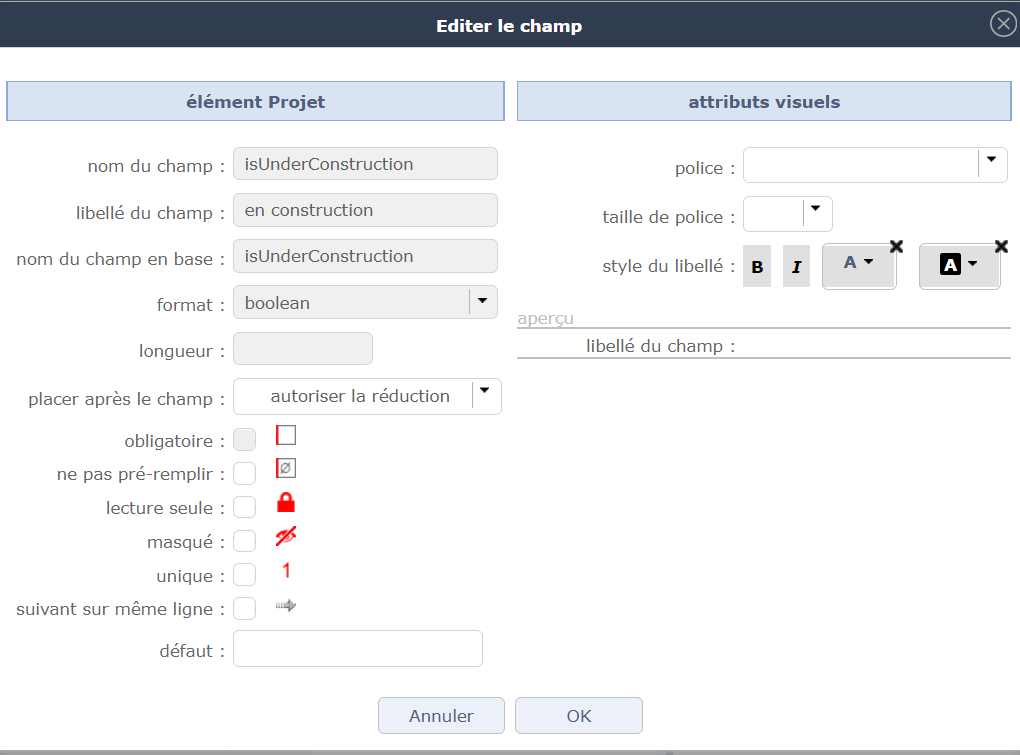Open the placer après le champ dropdown
Screen dimensions: 1020x755
tap(485, 392)
